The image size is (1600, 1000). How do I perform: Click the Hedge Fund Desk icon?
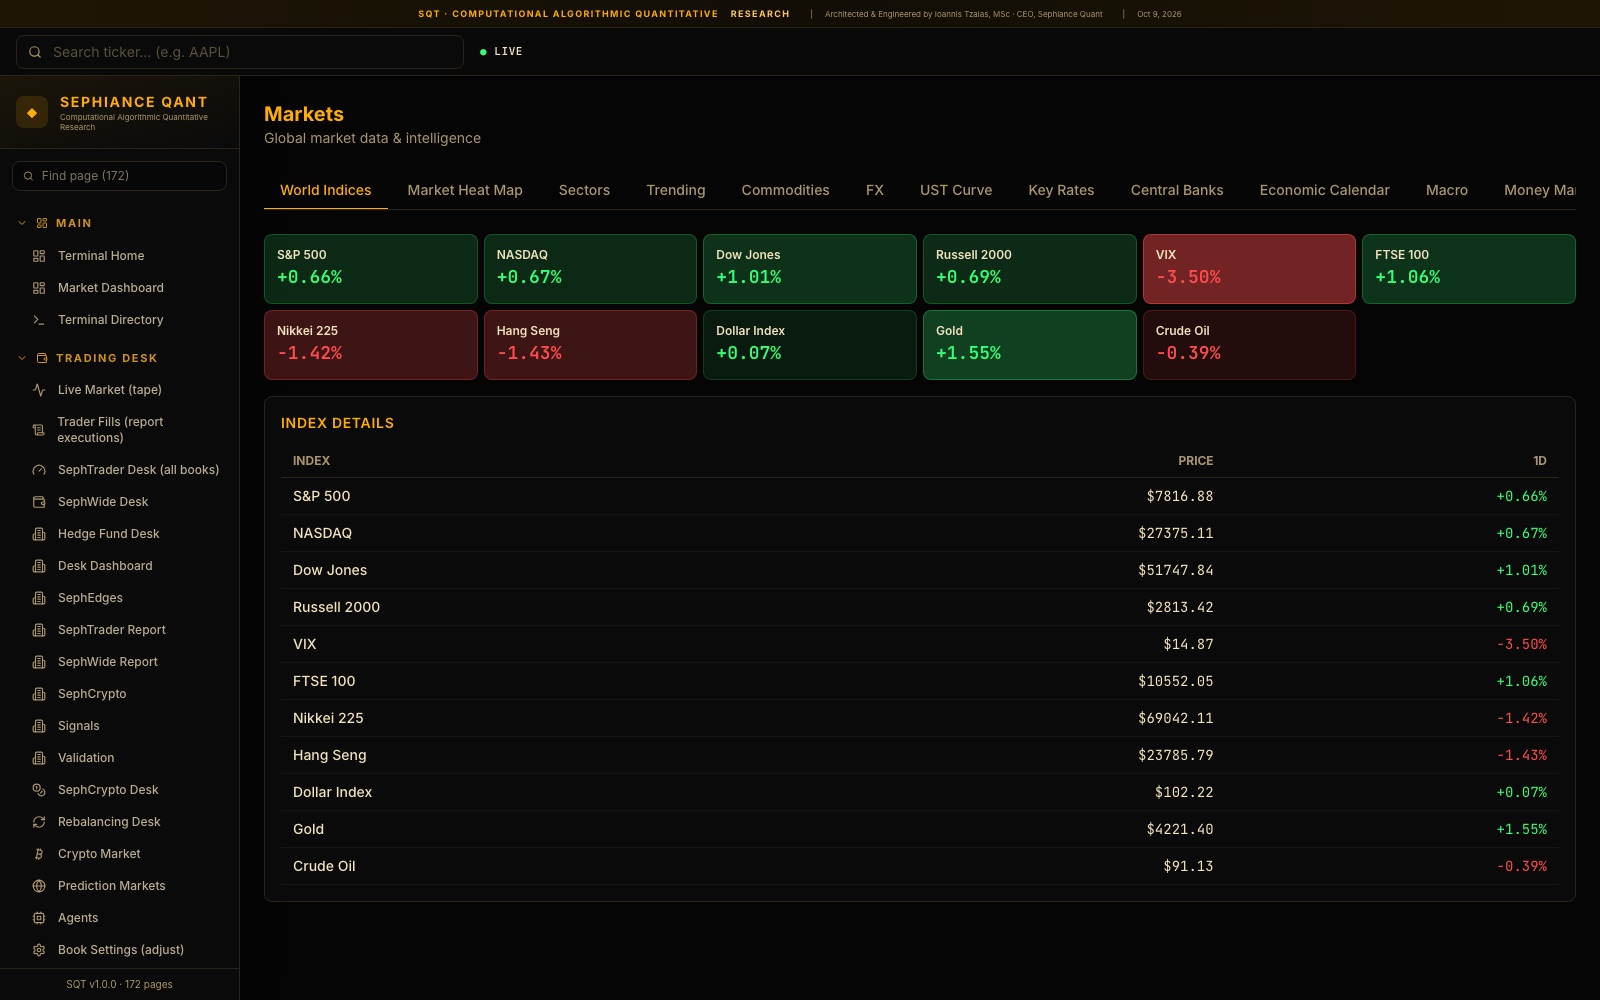(x=39, y=534)
